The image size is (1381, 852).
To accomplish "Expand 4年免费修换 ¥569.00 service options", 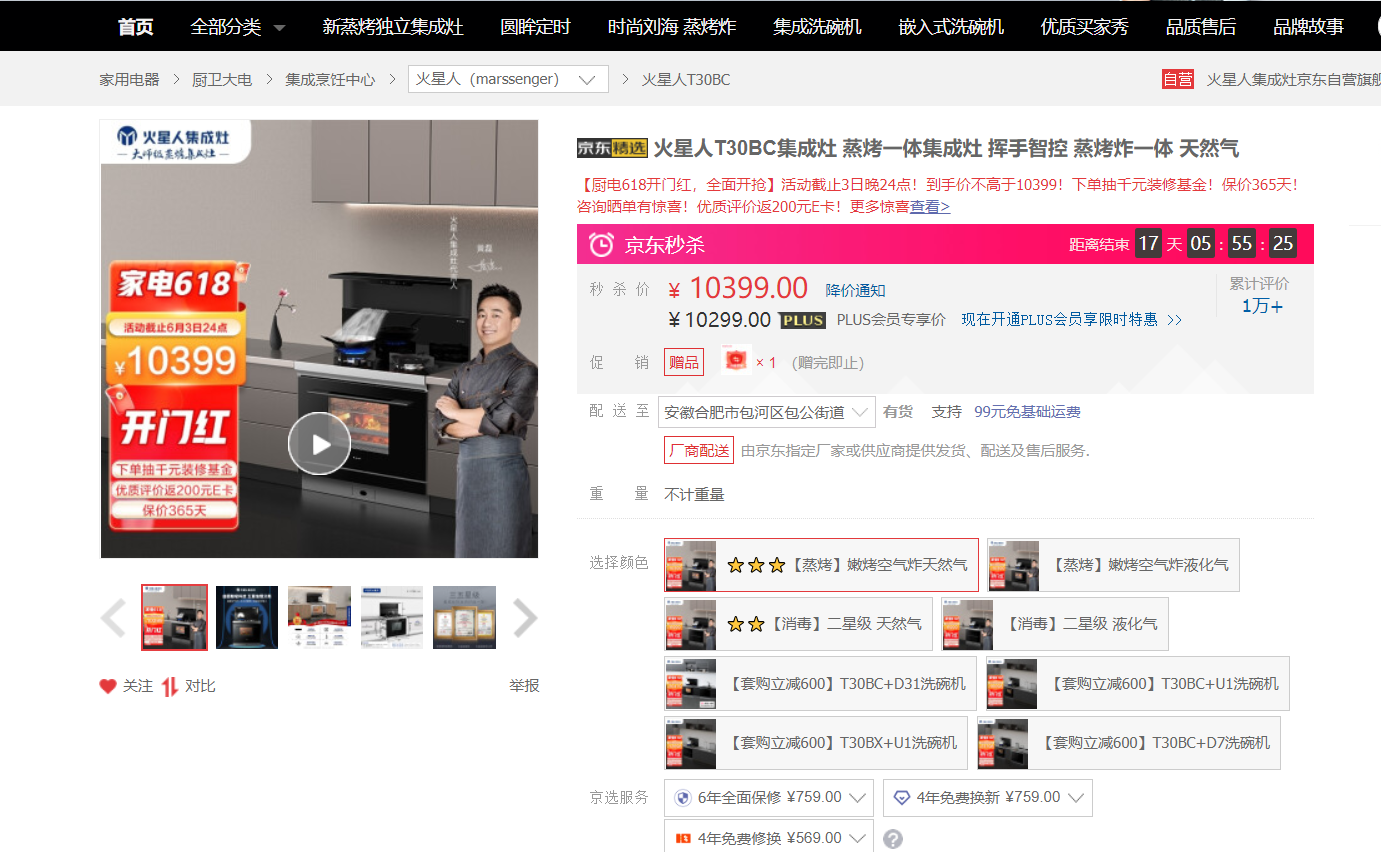I will pos(769,838).
